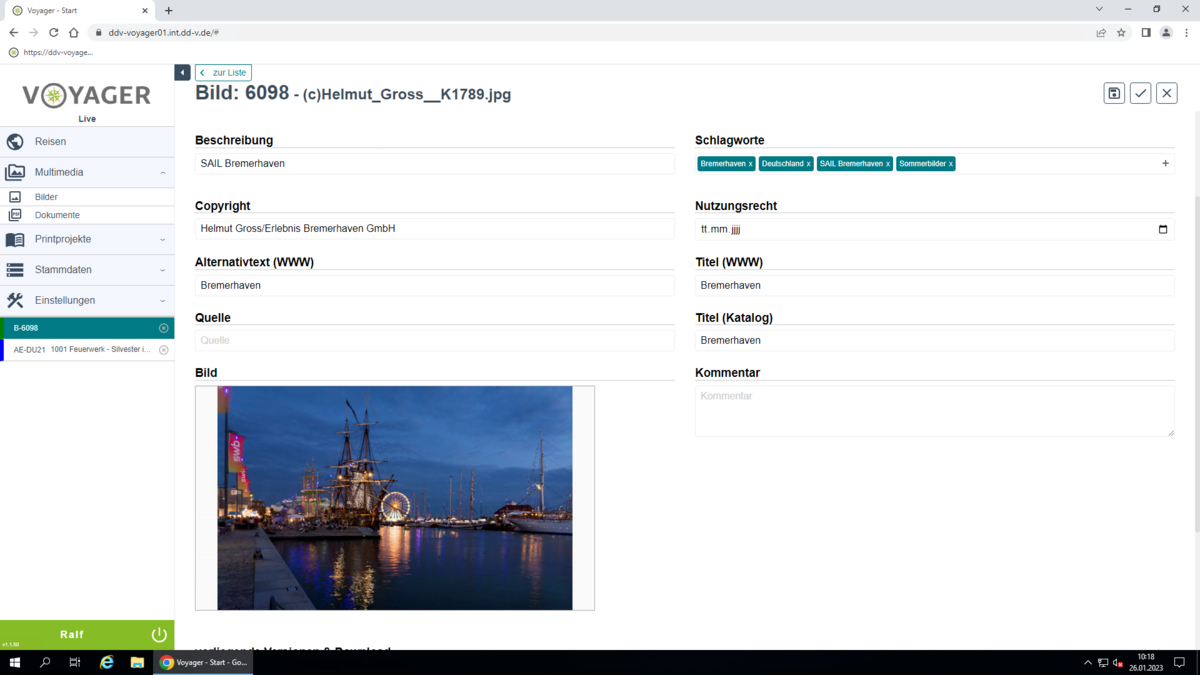Click the Nutzungsrecht date field
1200x675 pixels.
pos(934,229)
